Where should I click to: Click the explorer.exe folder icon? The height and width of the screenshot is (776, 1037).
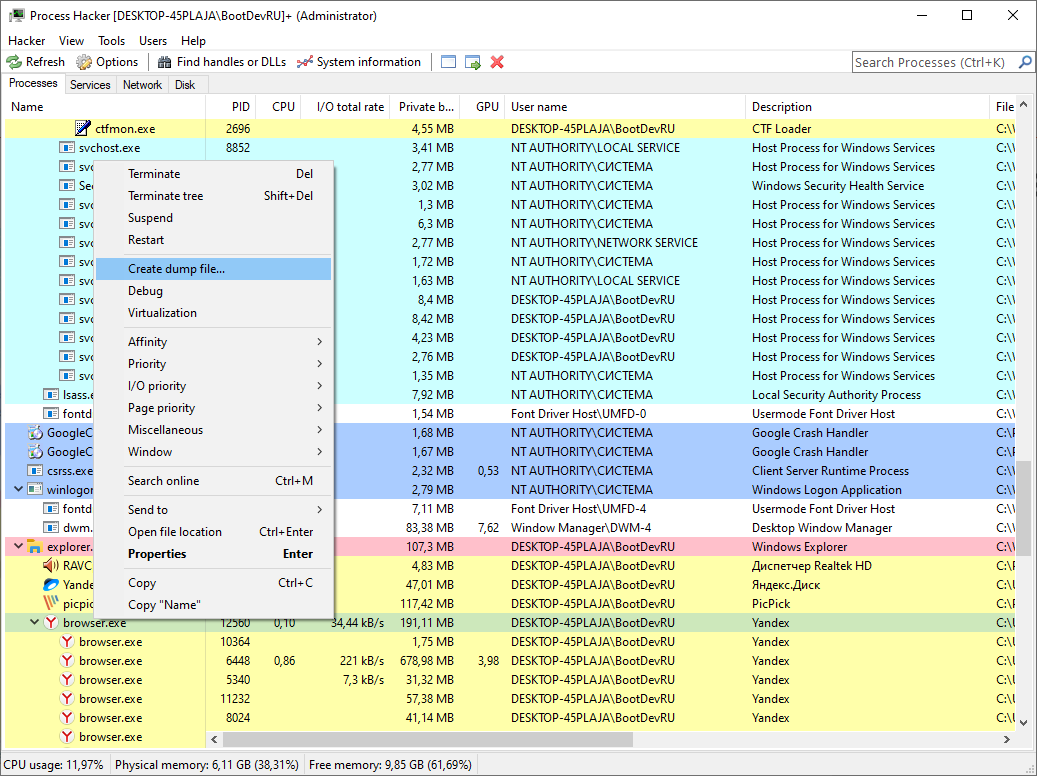click(x=35, y=546)
